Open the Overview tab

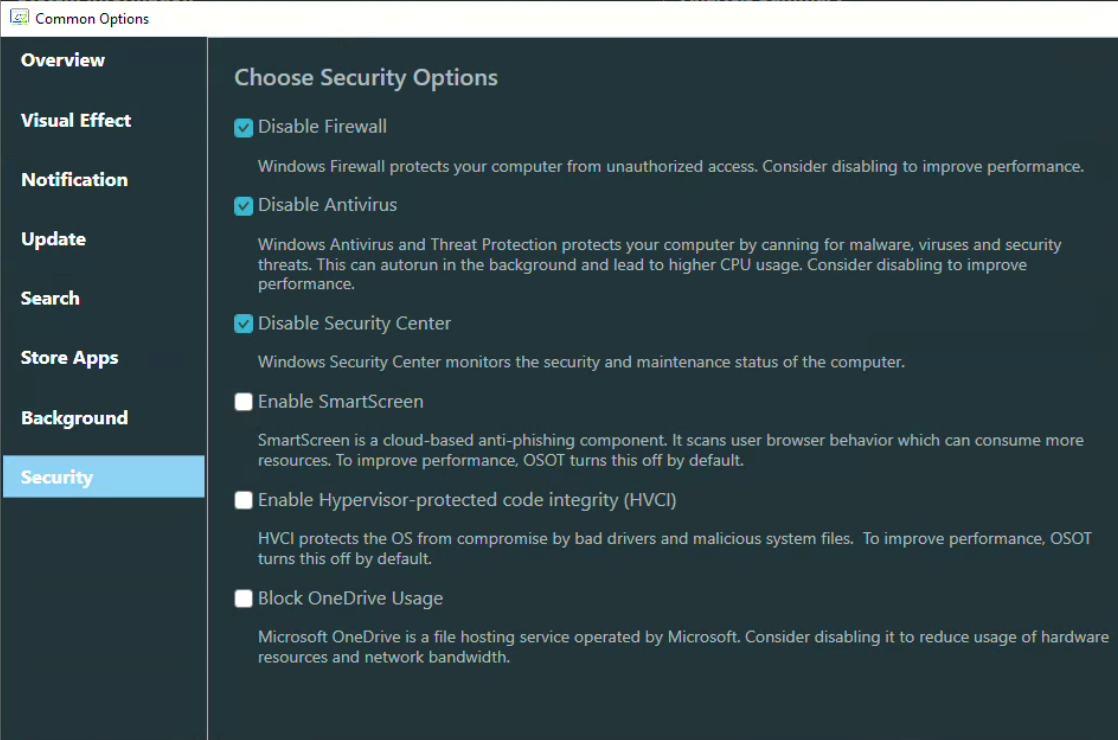63,60
